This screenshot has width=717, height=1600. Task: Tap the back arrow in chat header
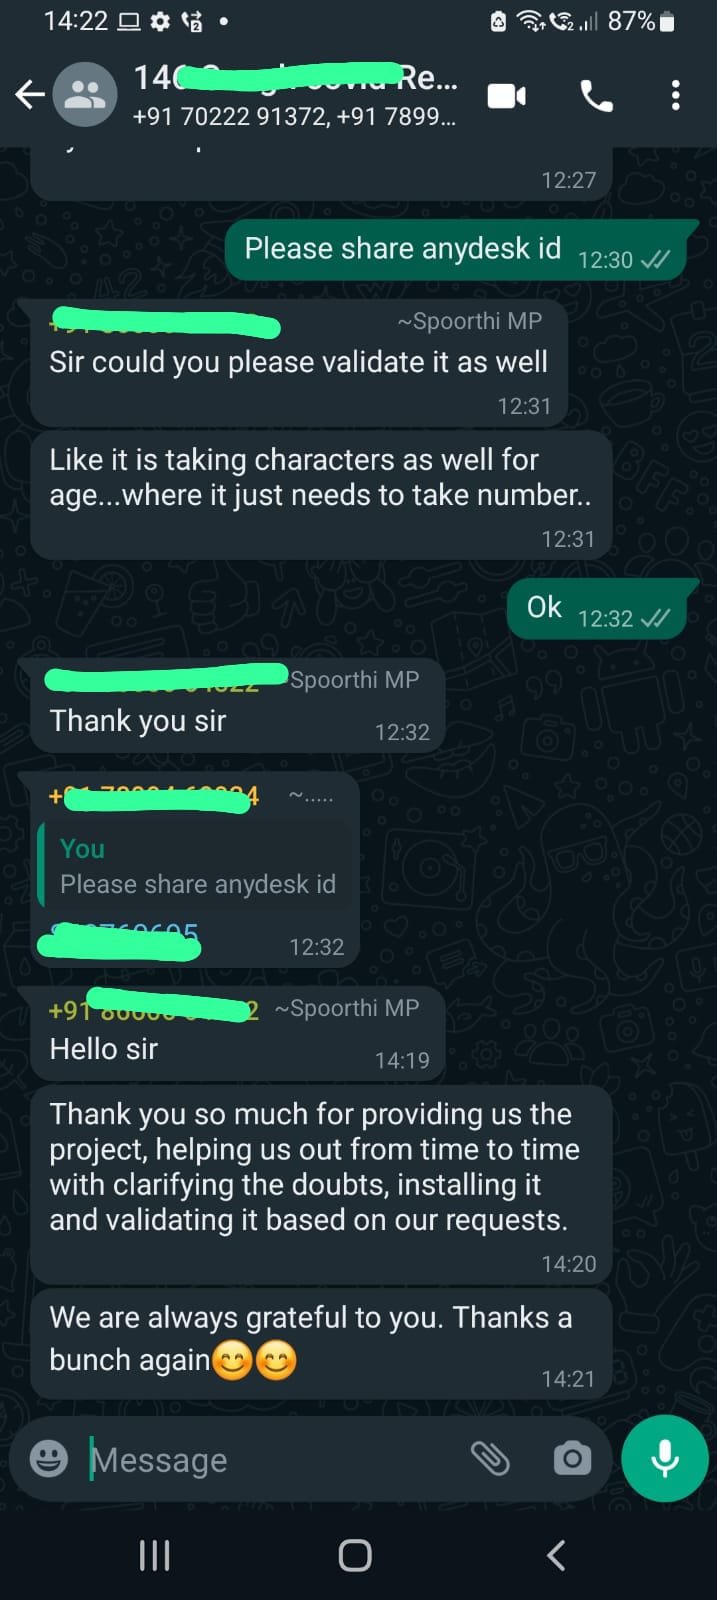[30, 95]
